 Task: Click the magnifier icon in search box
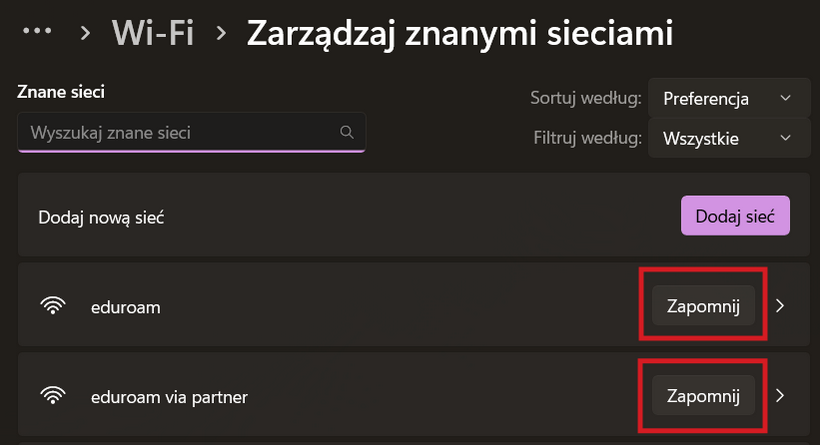[x=347, y=132]
